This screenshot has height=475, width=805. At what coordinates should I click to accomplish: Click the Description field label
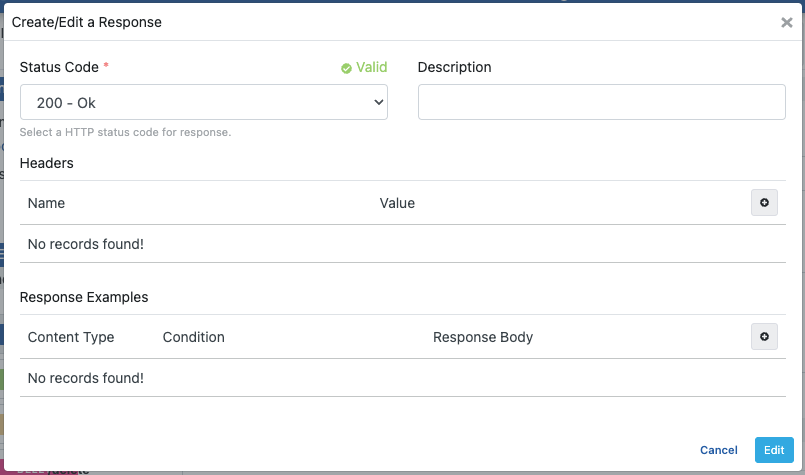pos(454,67)
